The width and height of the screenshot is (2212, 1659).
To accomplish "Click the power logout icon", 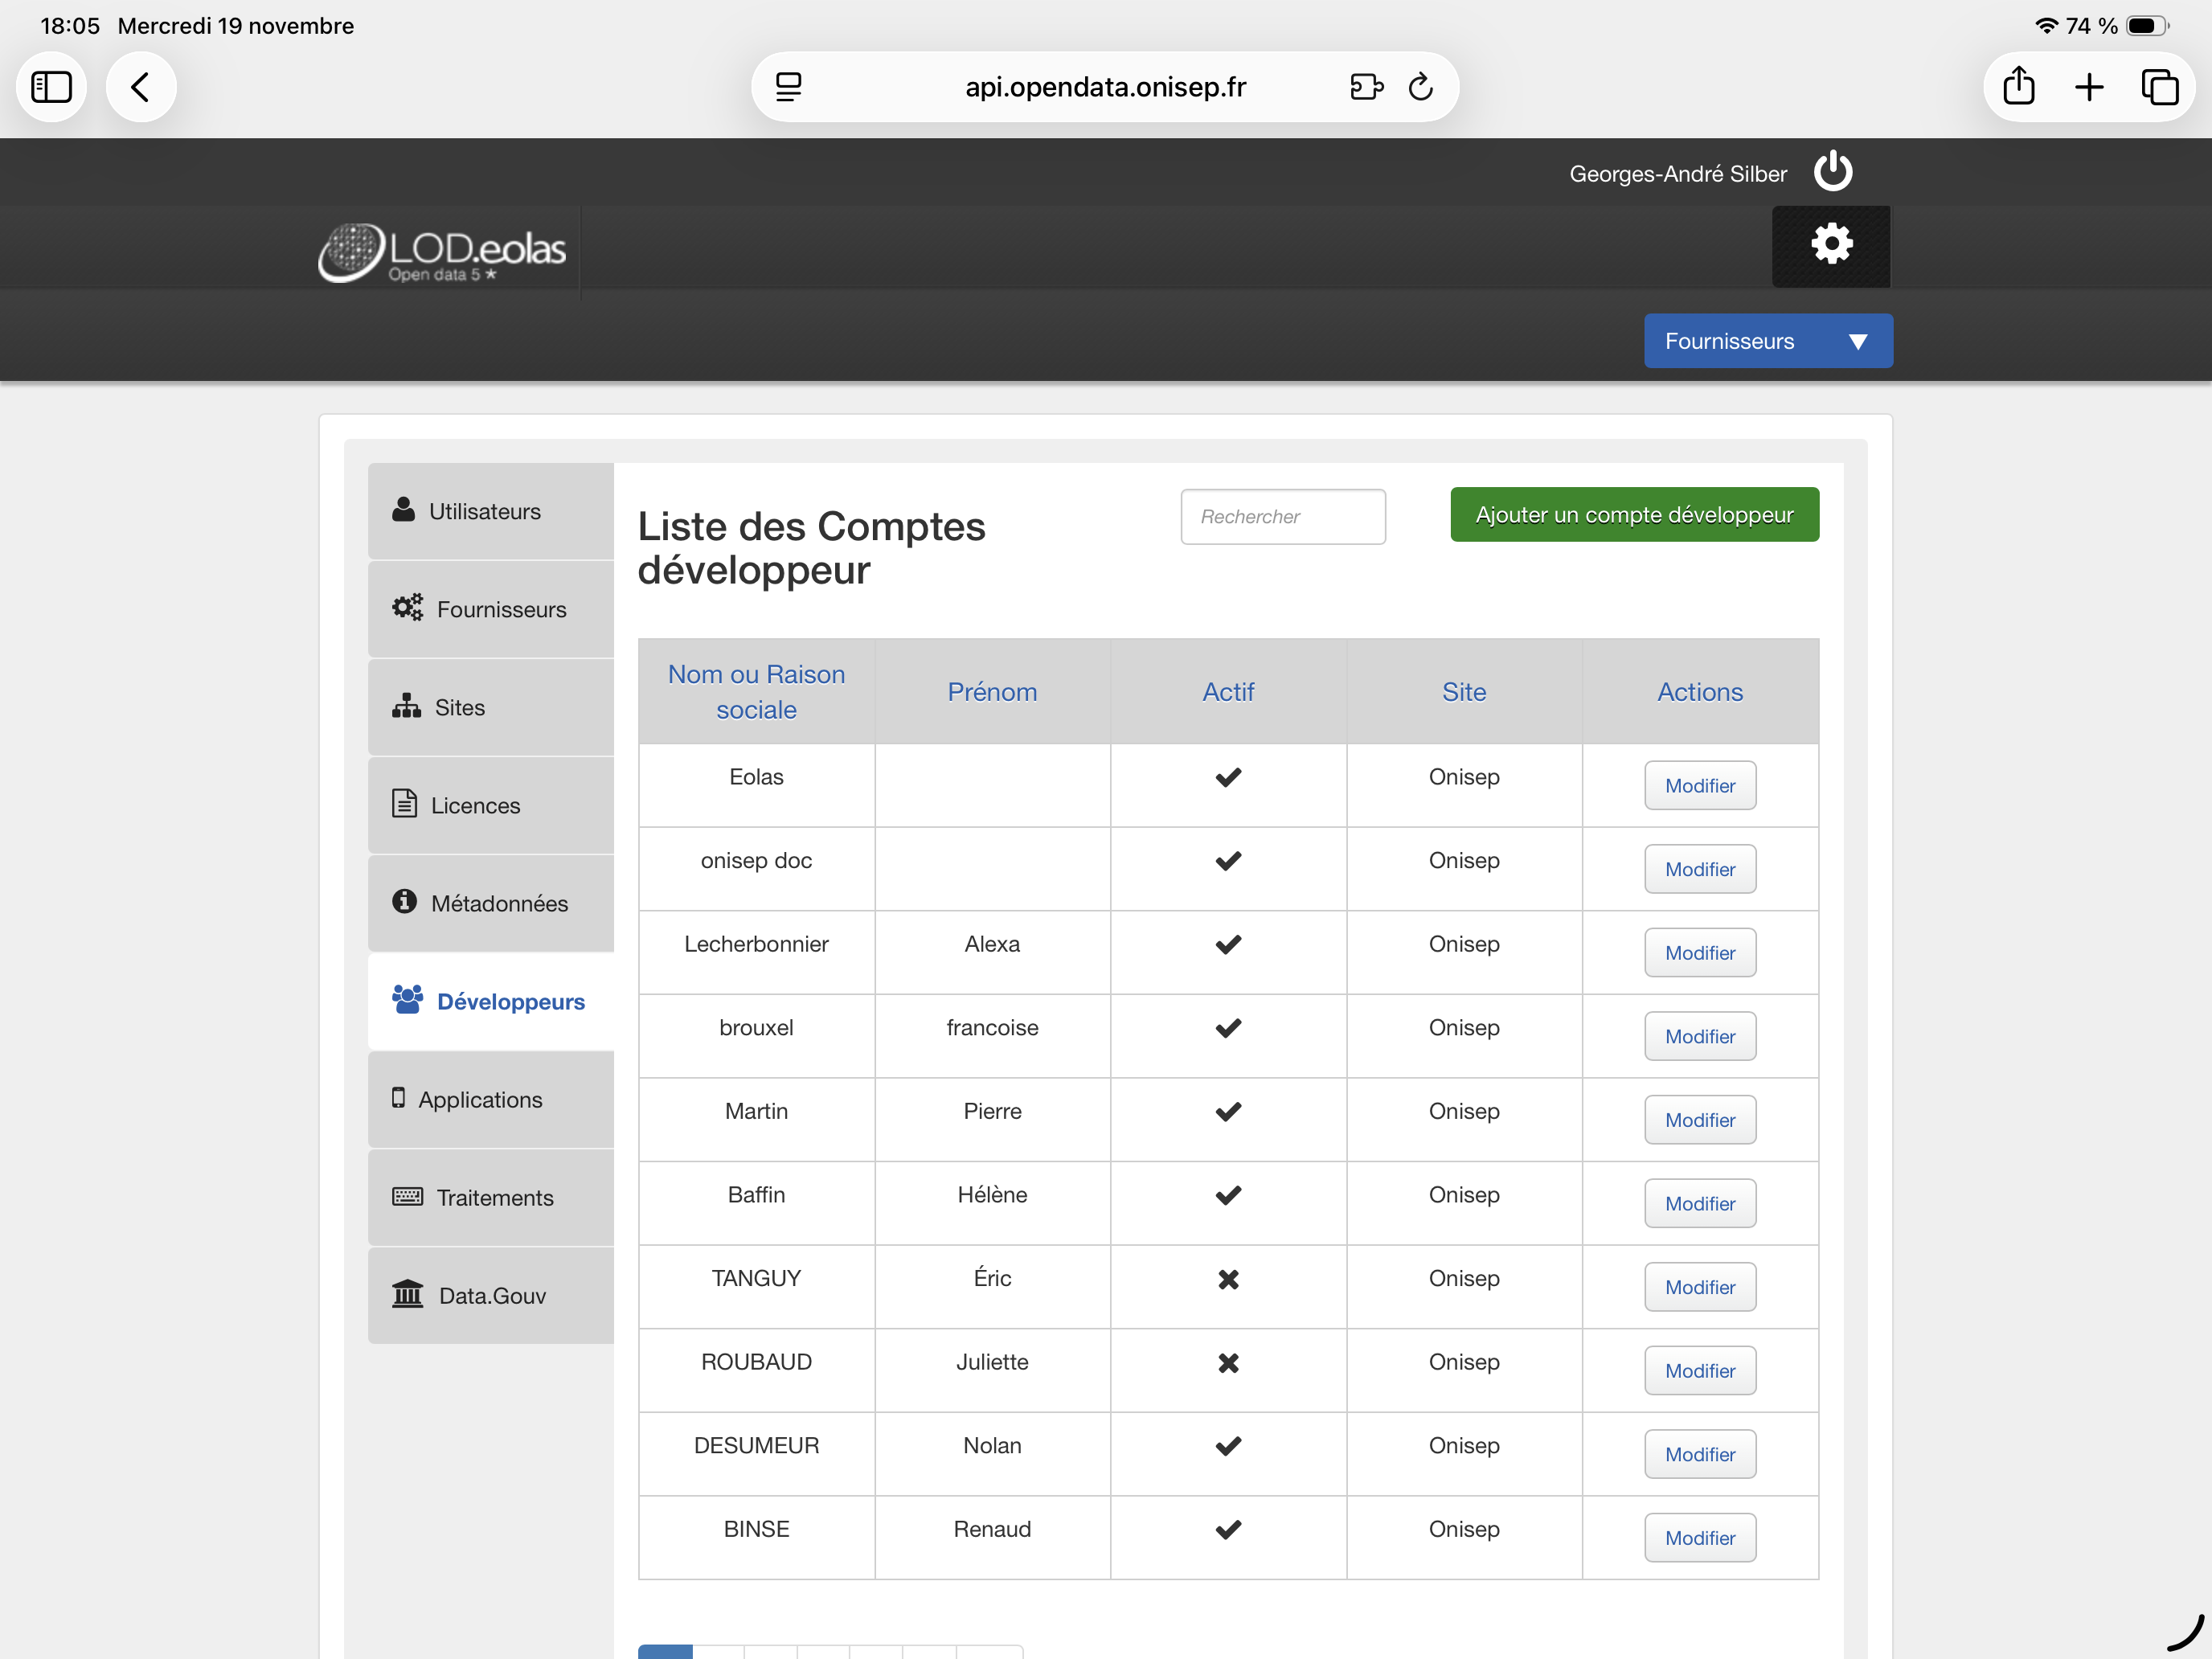I will [1832, 172].
